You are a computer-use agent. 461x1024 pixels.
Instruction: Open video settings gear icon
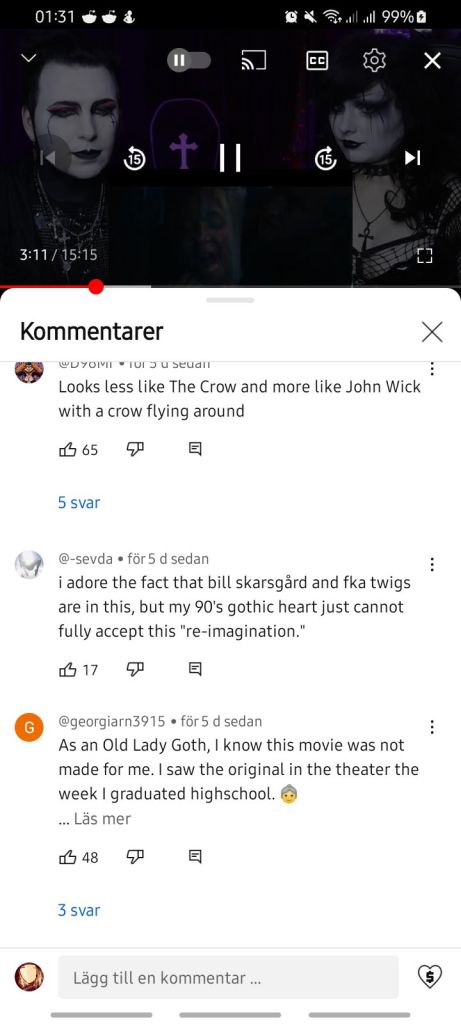coord(374,61)
